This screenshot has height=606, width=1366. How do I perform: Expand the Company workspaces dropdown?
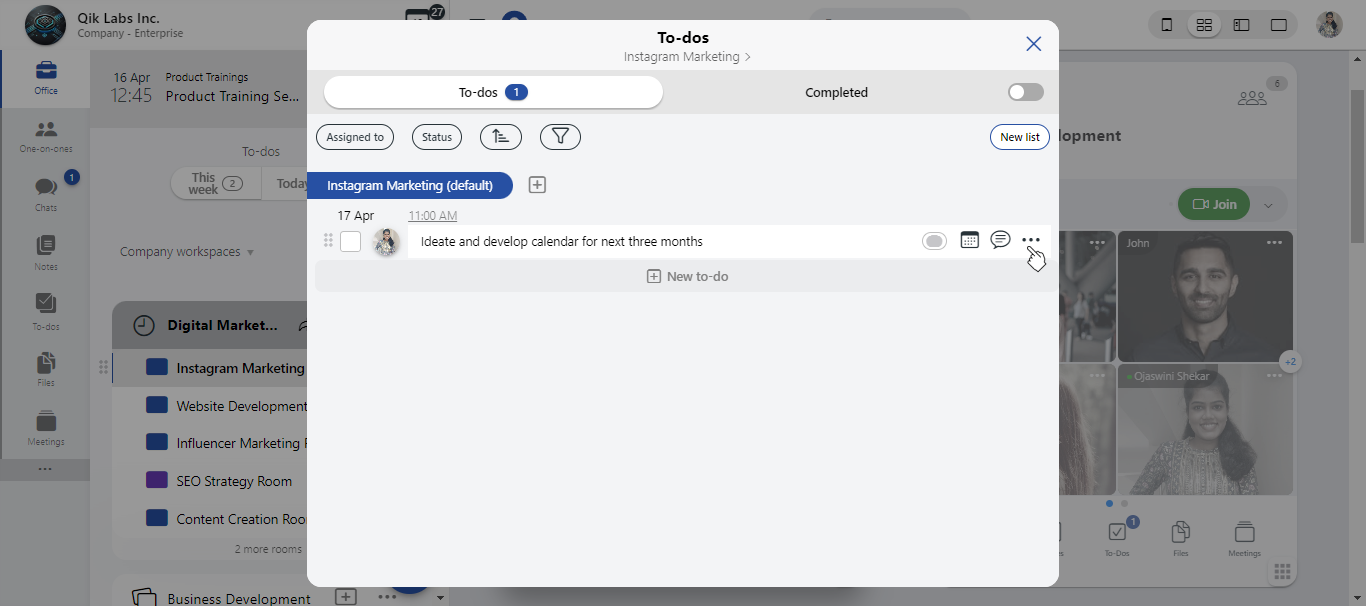187,252
